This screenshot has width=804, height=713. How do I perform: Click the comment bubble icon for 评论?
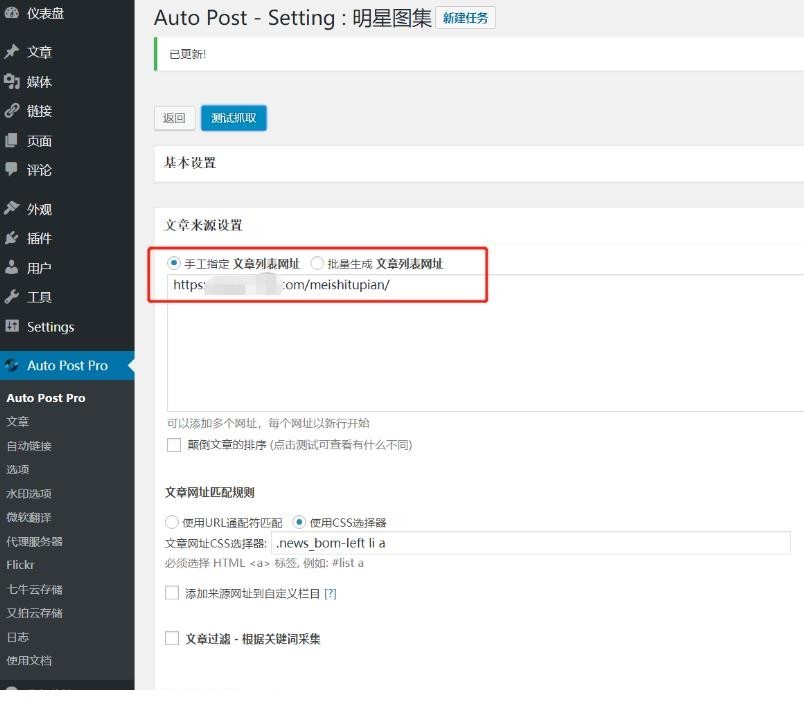[x=11, y=169]
